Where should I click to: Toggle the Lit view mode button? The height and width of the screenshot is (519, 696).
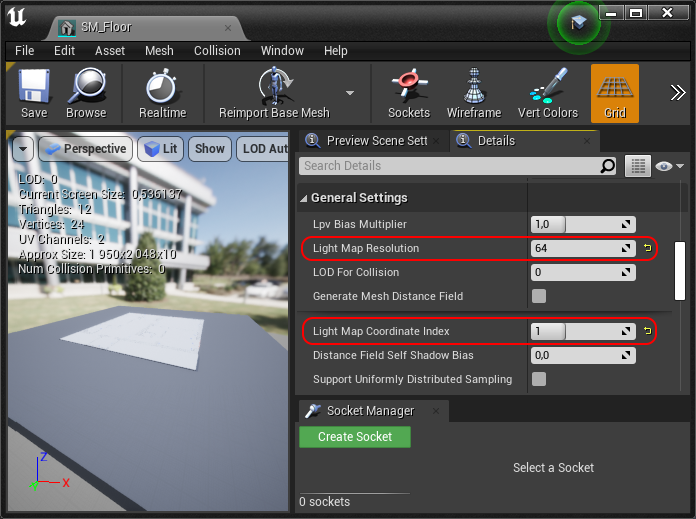coord(159,149)
